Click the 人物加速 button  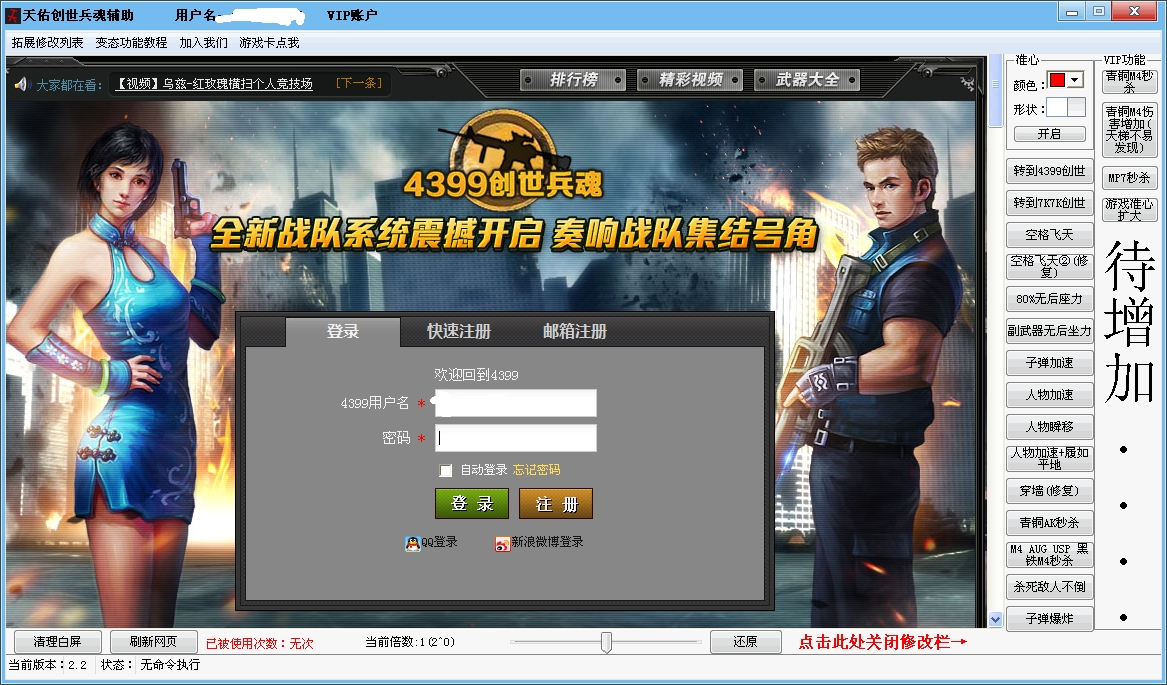coord(1049,395)
